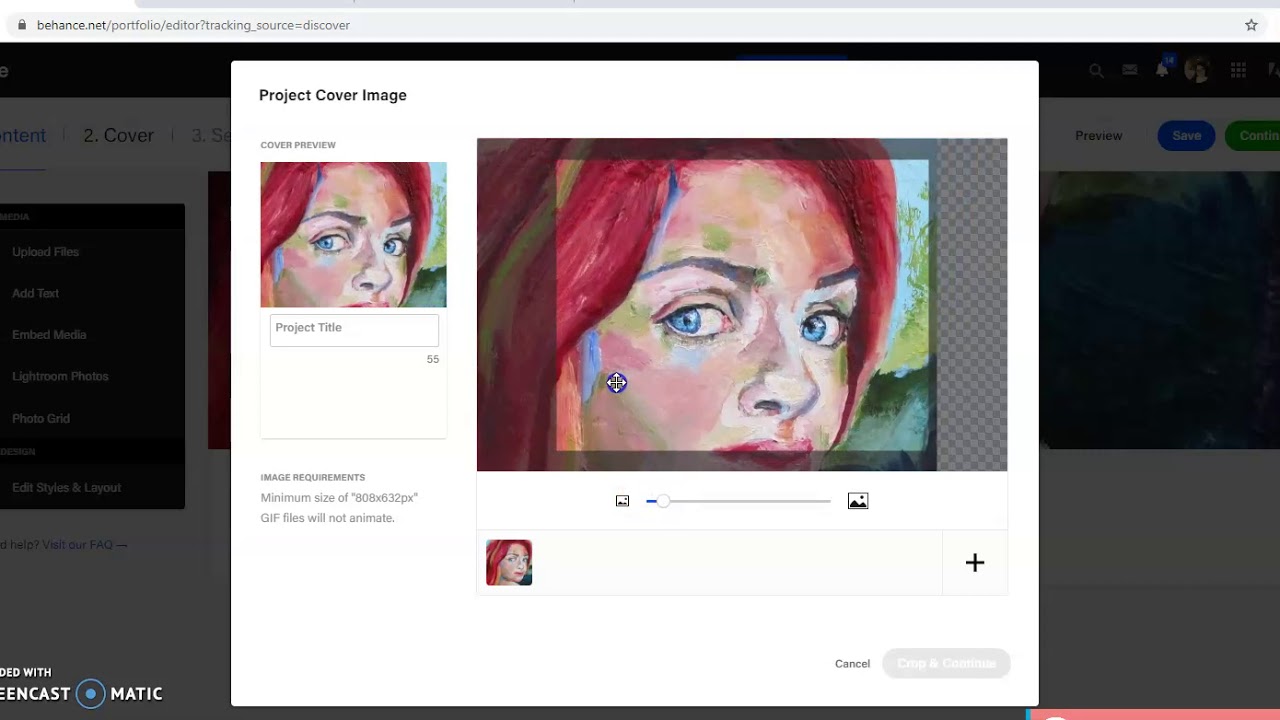The height and width of the screenshot is (720, 1280).
Task: Open the user profile avatar
Action: tap(1197, 70)
